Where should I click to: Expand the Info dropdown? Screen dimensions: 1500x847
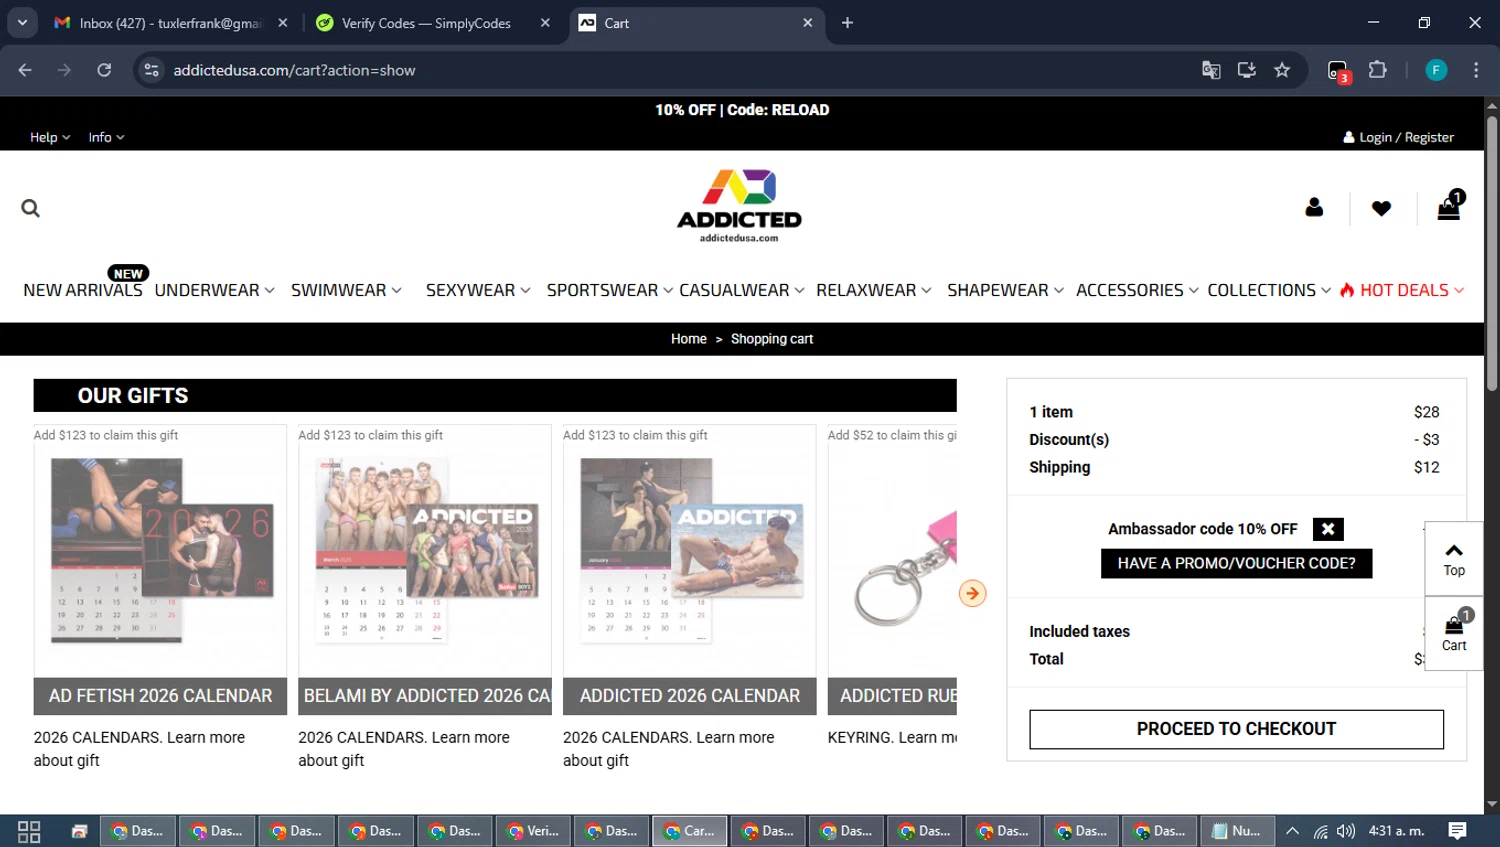pos(106,137)
